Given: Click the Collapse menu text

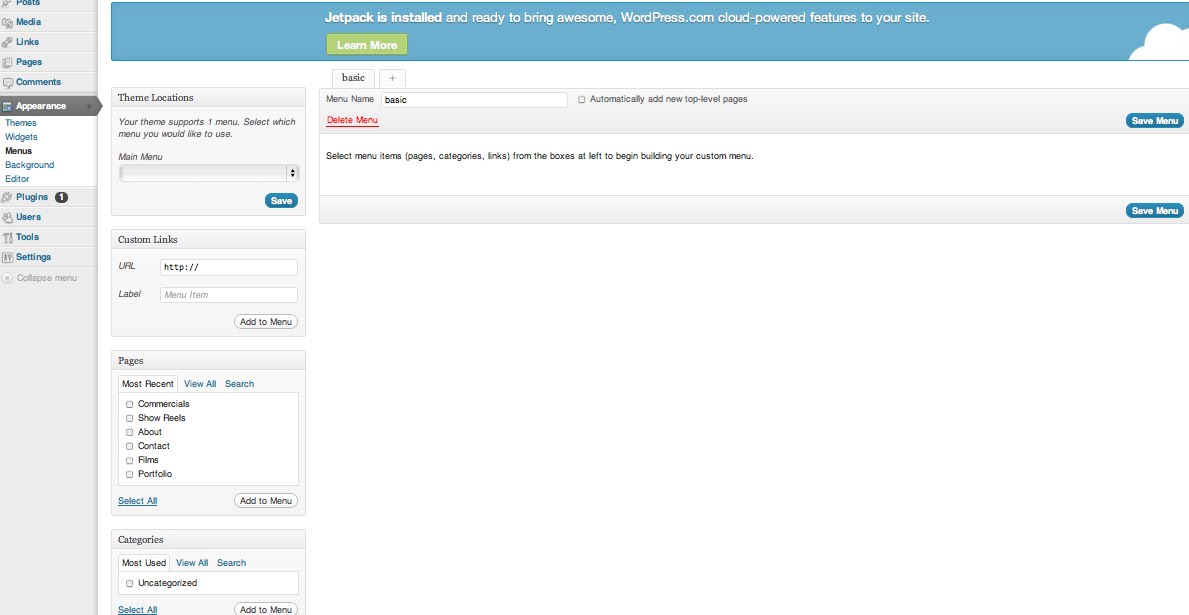Looking at the screenshot, I should point(47,278).
